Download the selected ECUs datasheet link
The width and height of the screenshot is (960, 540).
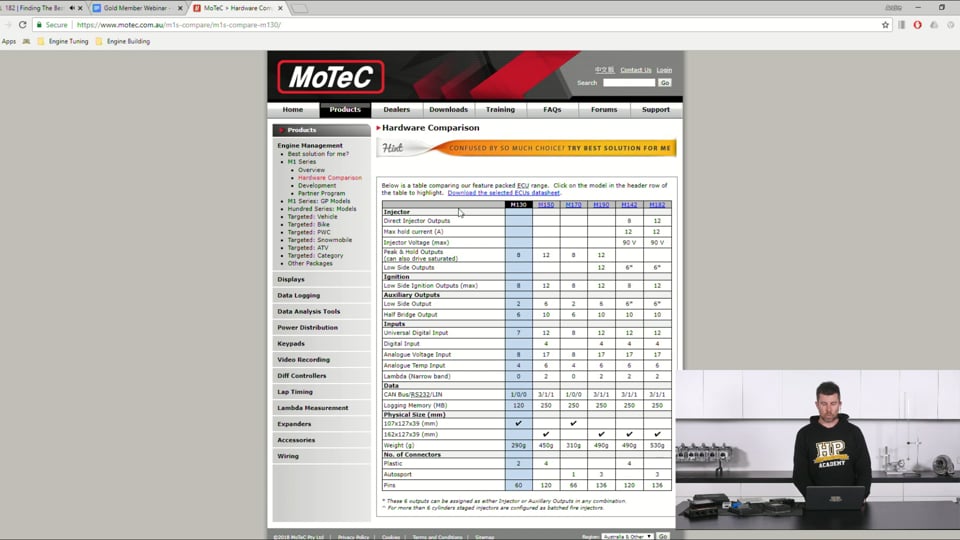point(503,193)
